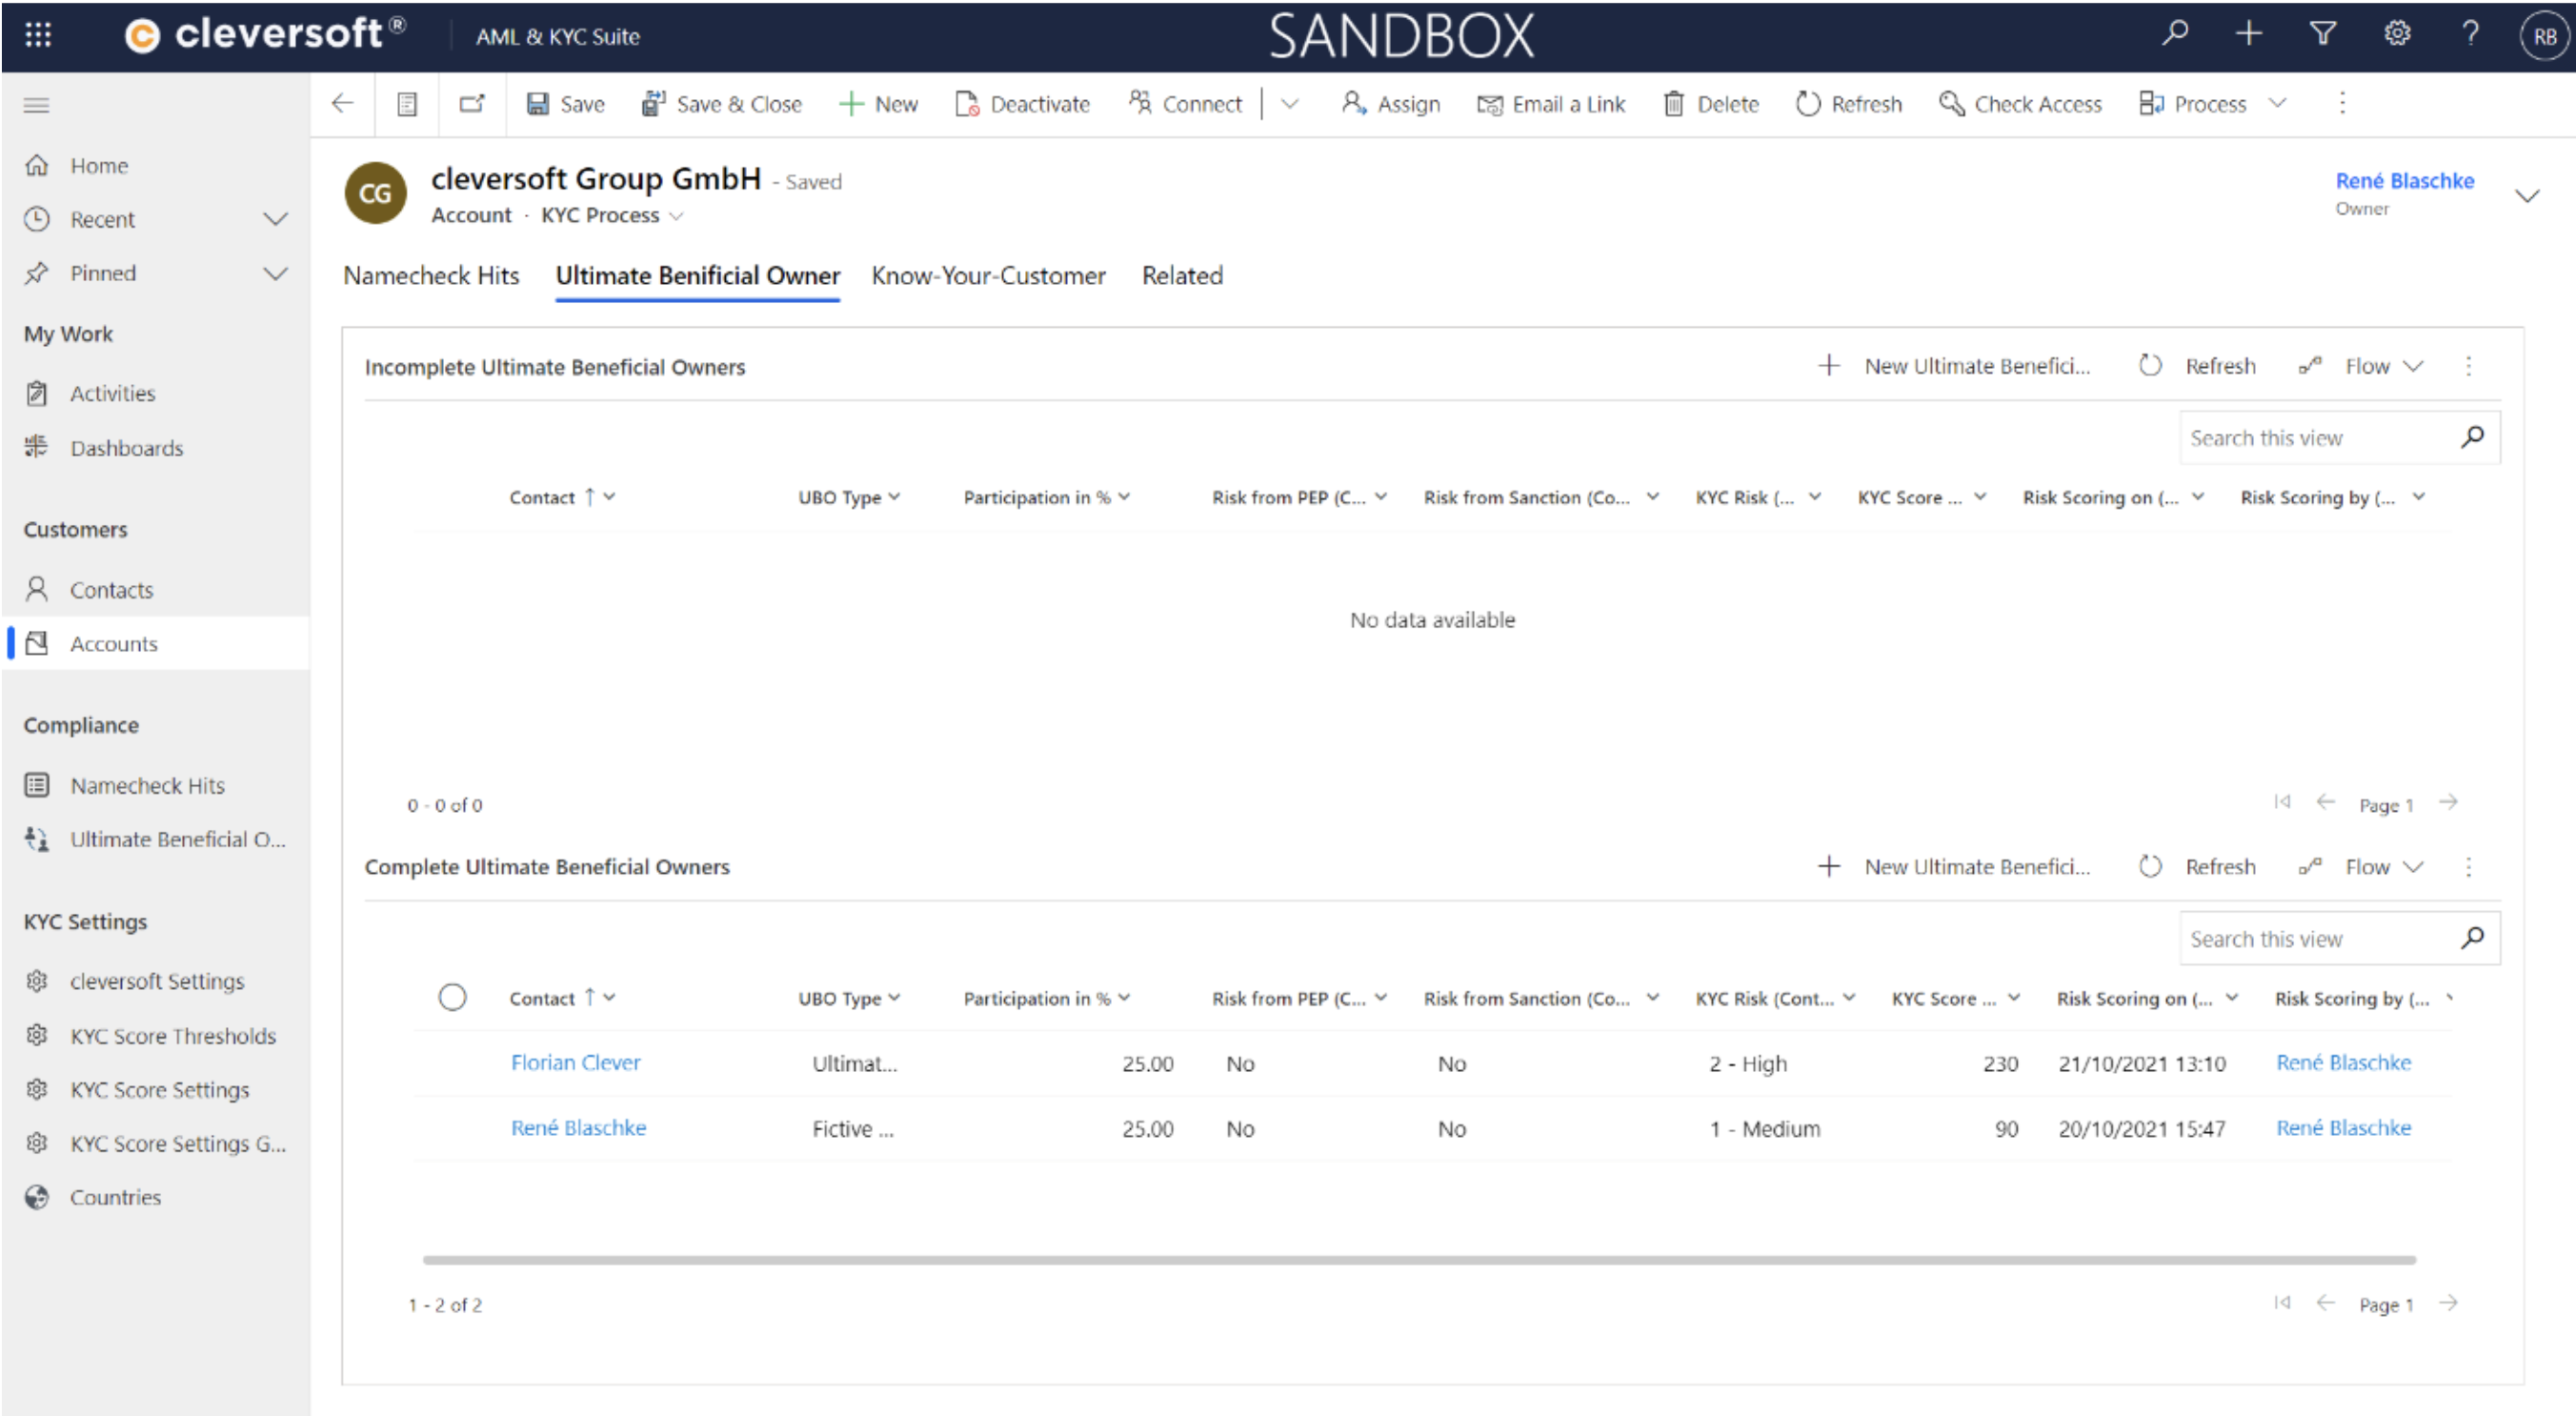Refresh the Complete Ultimate Beneficial Owners grid

click(2197, 867)
